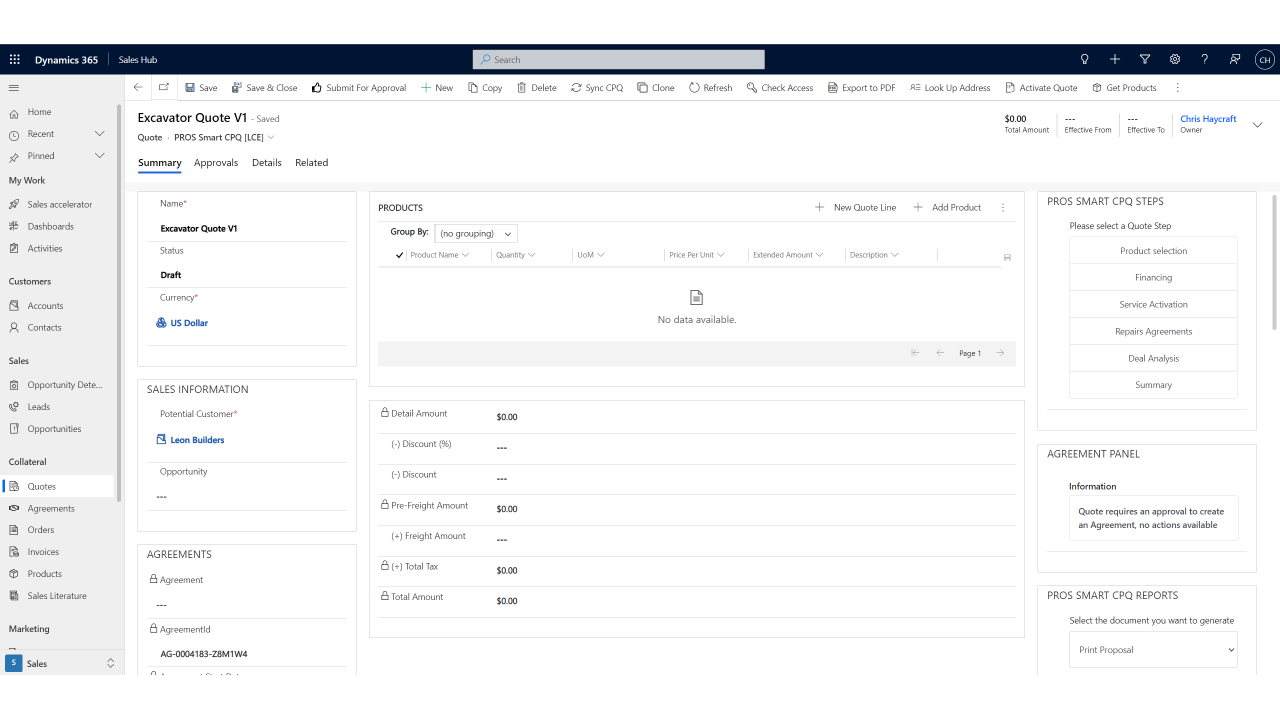1280x720 pixels.
Task: Open the Leon Builders customer link
Action: point(197,440)
